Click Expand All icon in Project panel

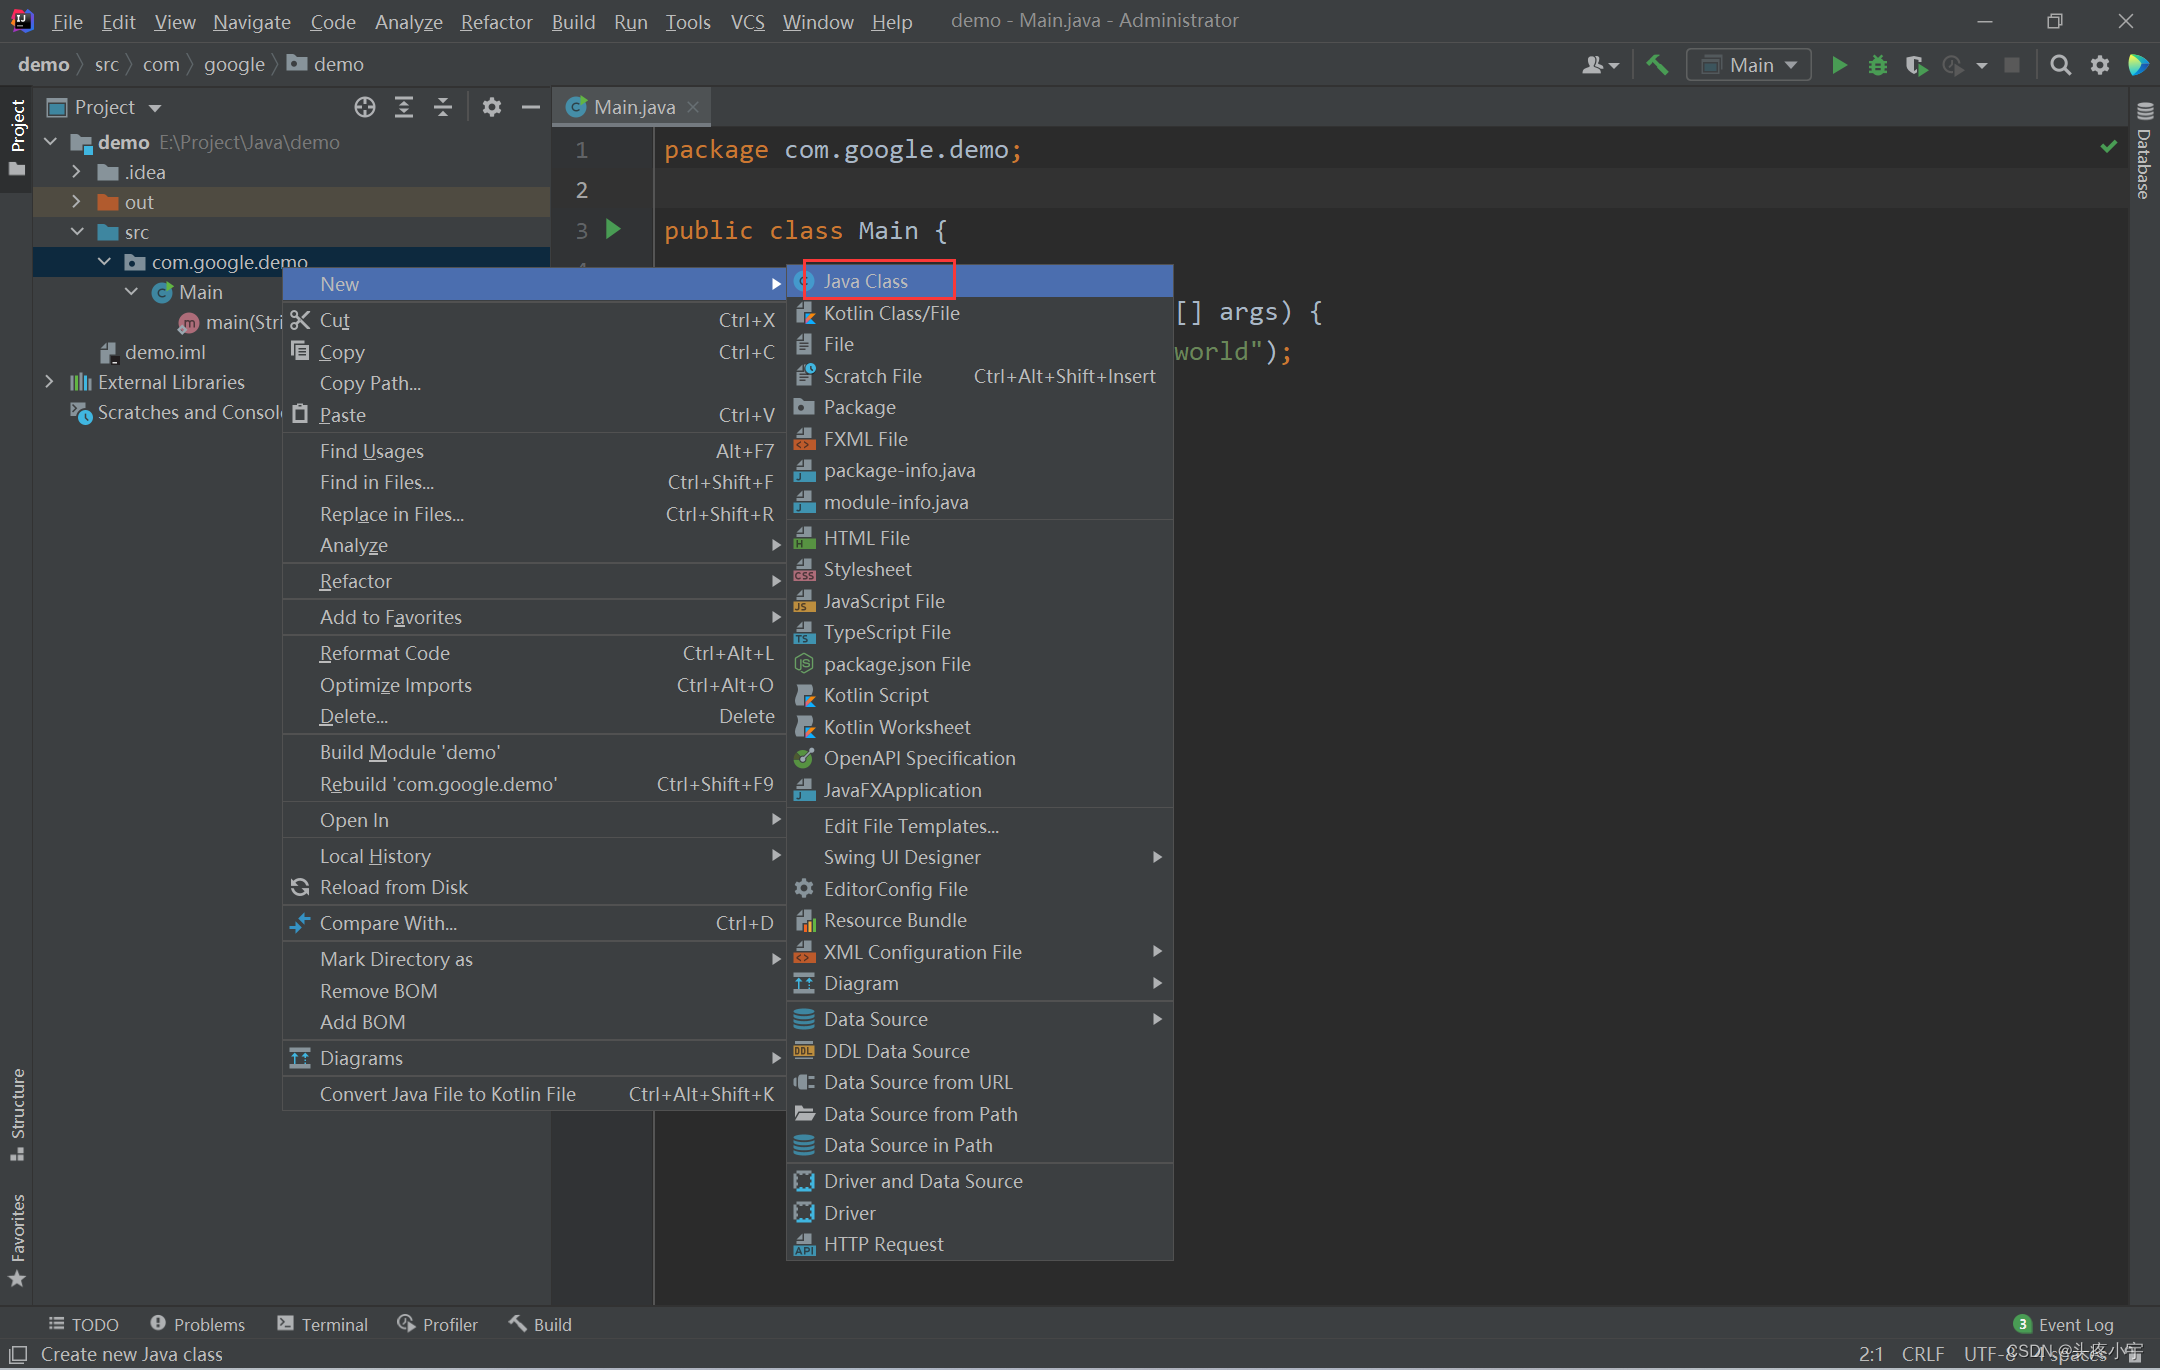pyautogui.click(x=404, y=107)
